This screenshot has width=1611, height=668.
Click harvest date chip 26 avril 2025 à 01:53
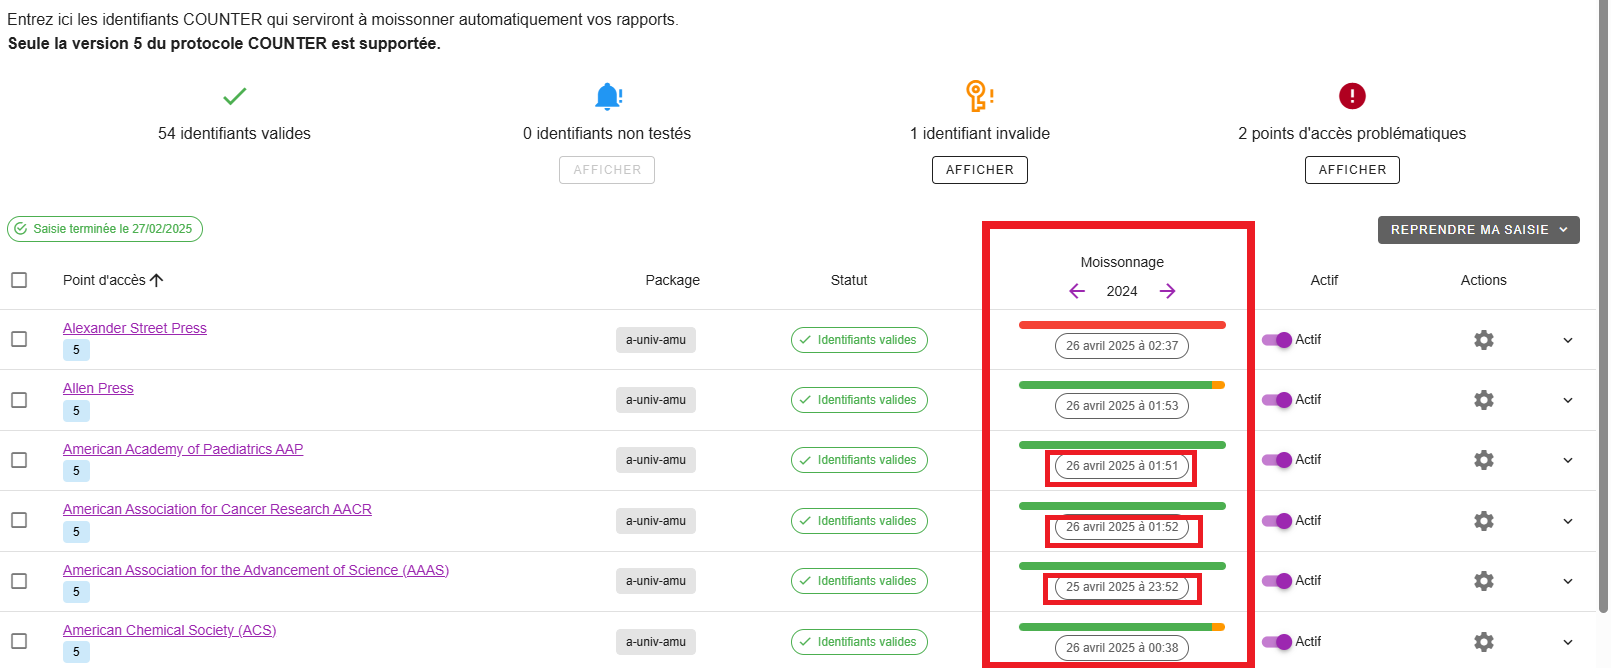[1122, 406]
